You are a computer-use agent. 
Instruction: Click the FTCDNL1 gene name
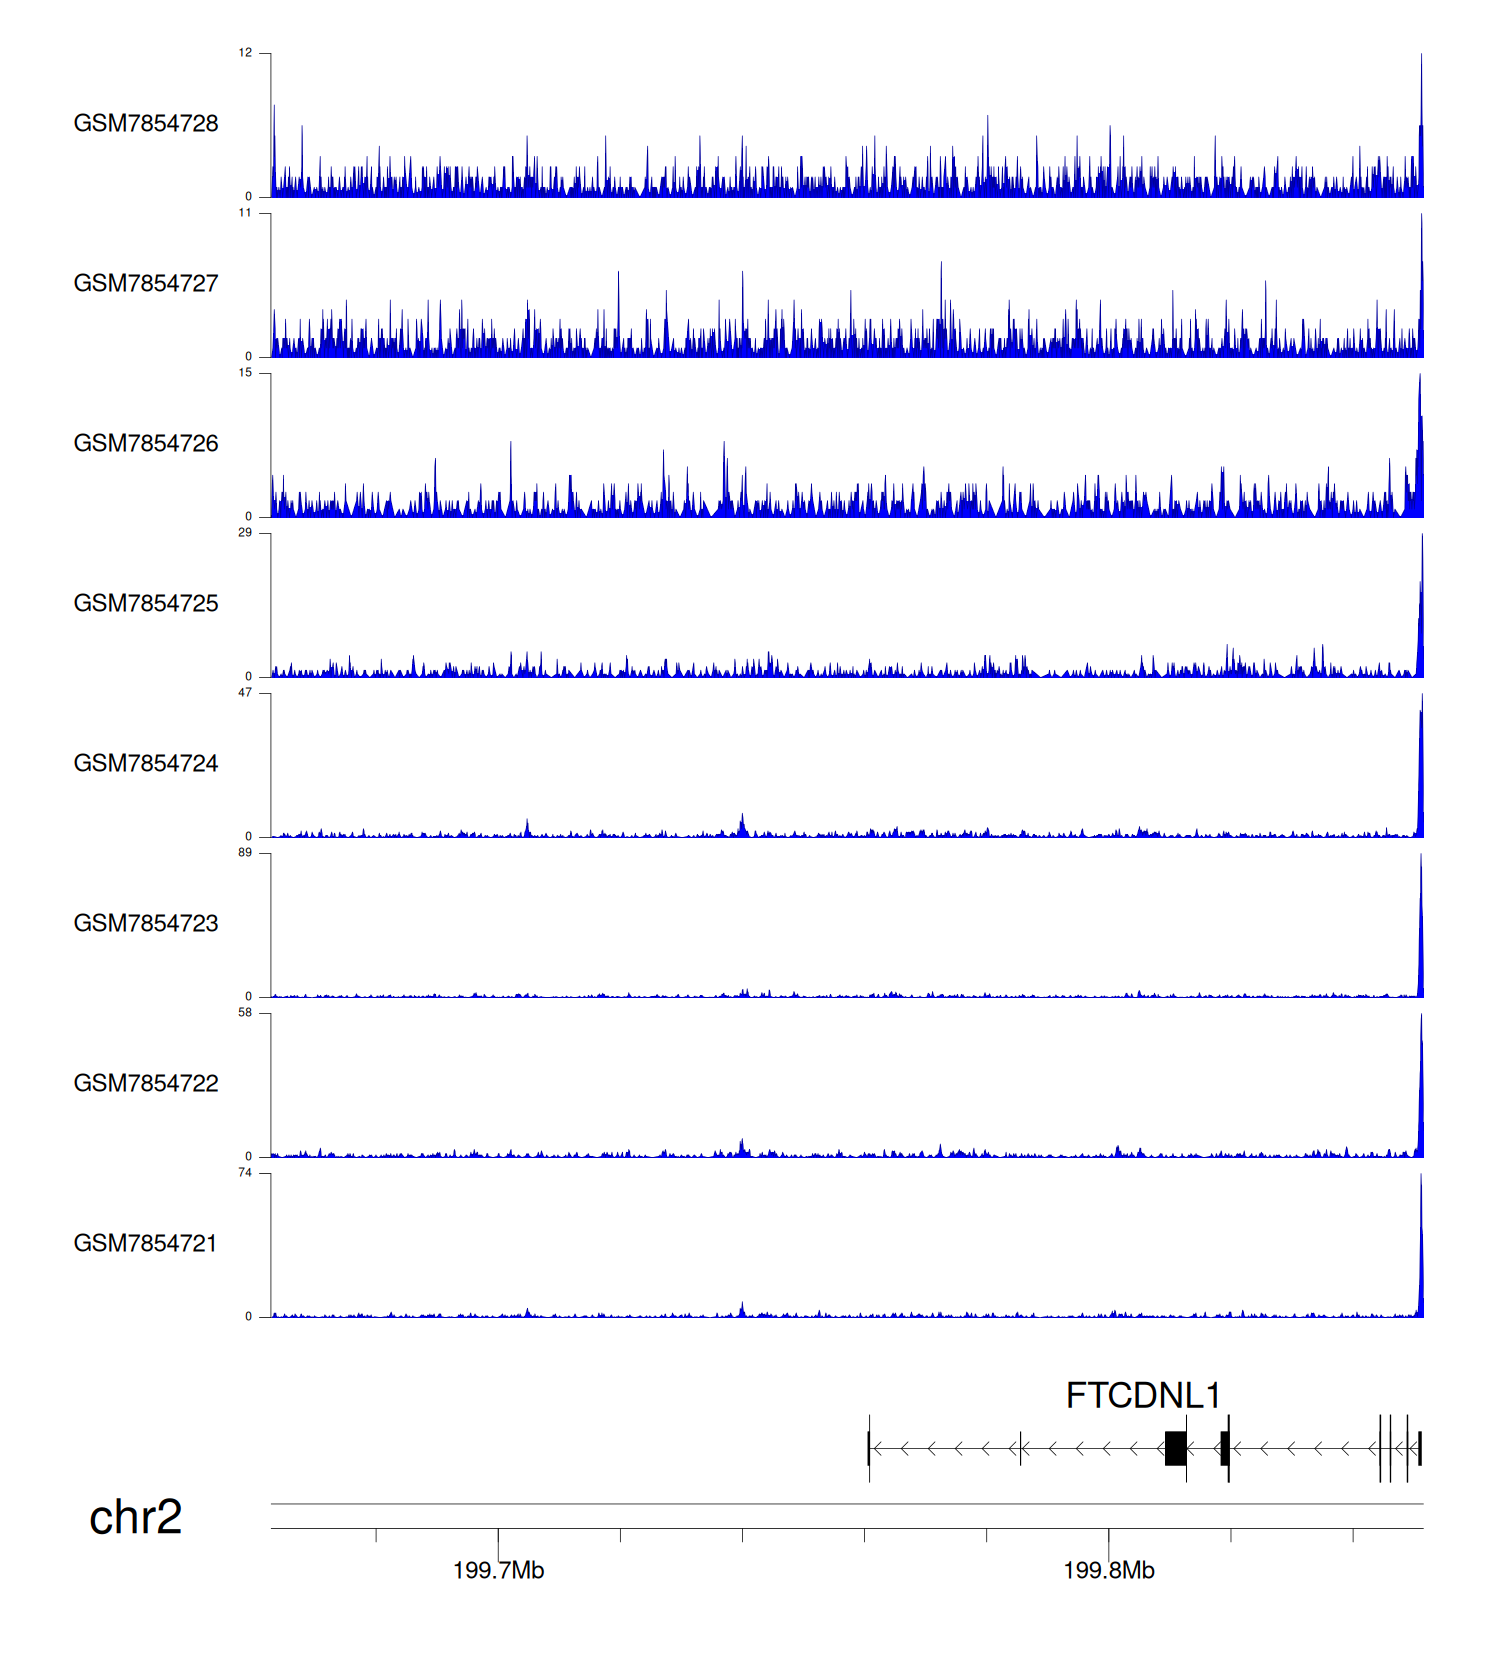point(1143,1395)
